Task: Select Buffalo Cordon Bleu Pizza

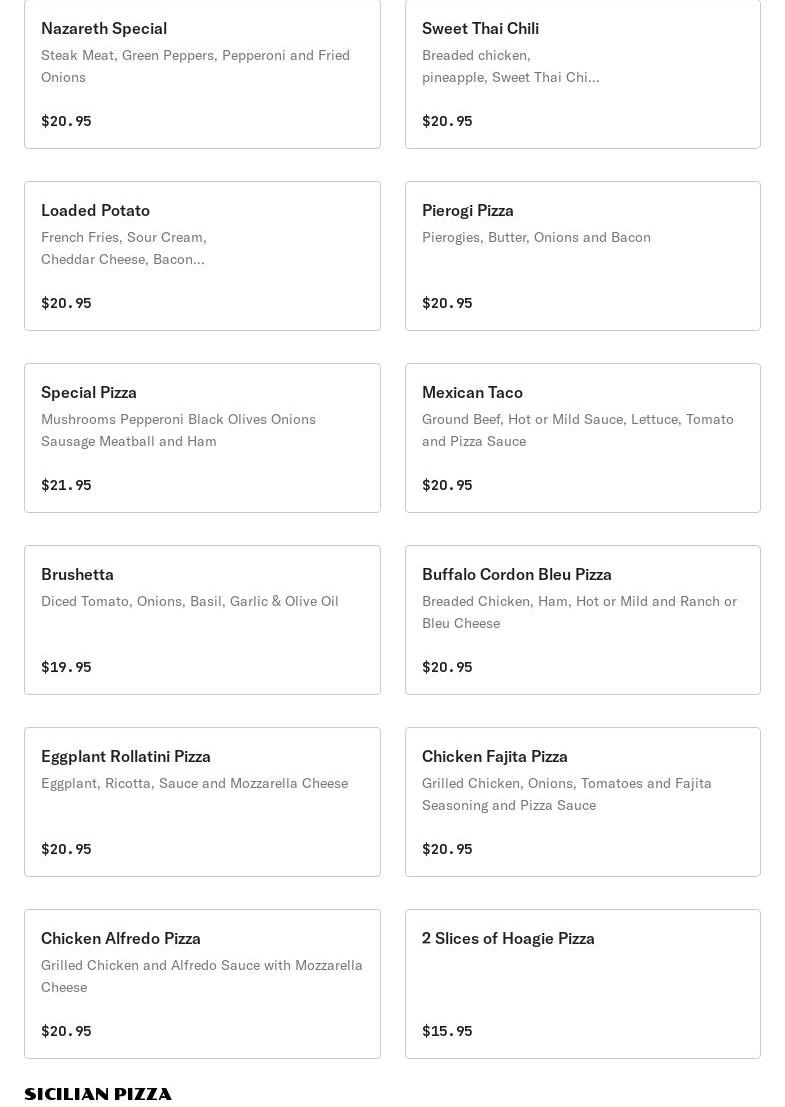Action: coord(582,620)
